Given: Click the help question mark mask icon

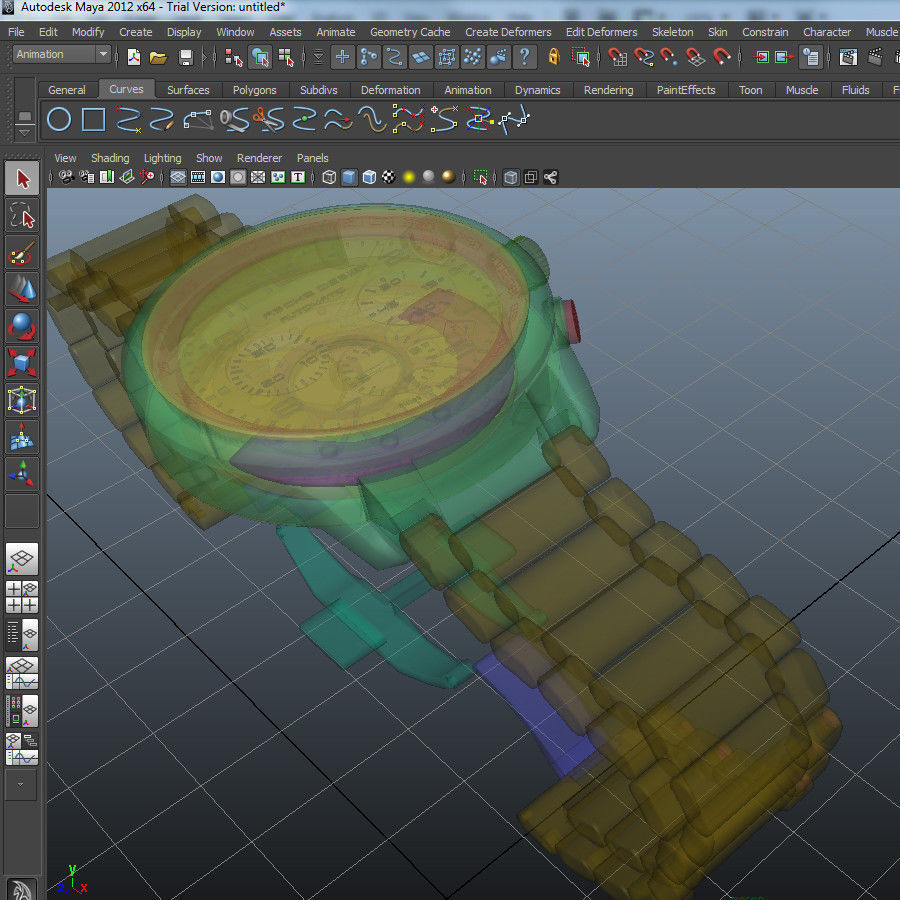Looking at the screenshot, I should tap(525, 57).
